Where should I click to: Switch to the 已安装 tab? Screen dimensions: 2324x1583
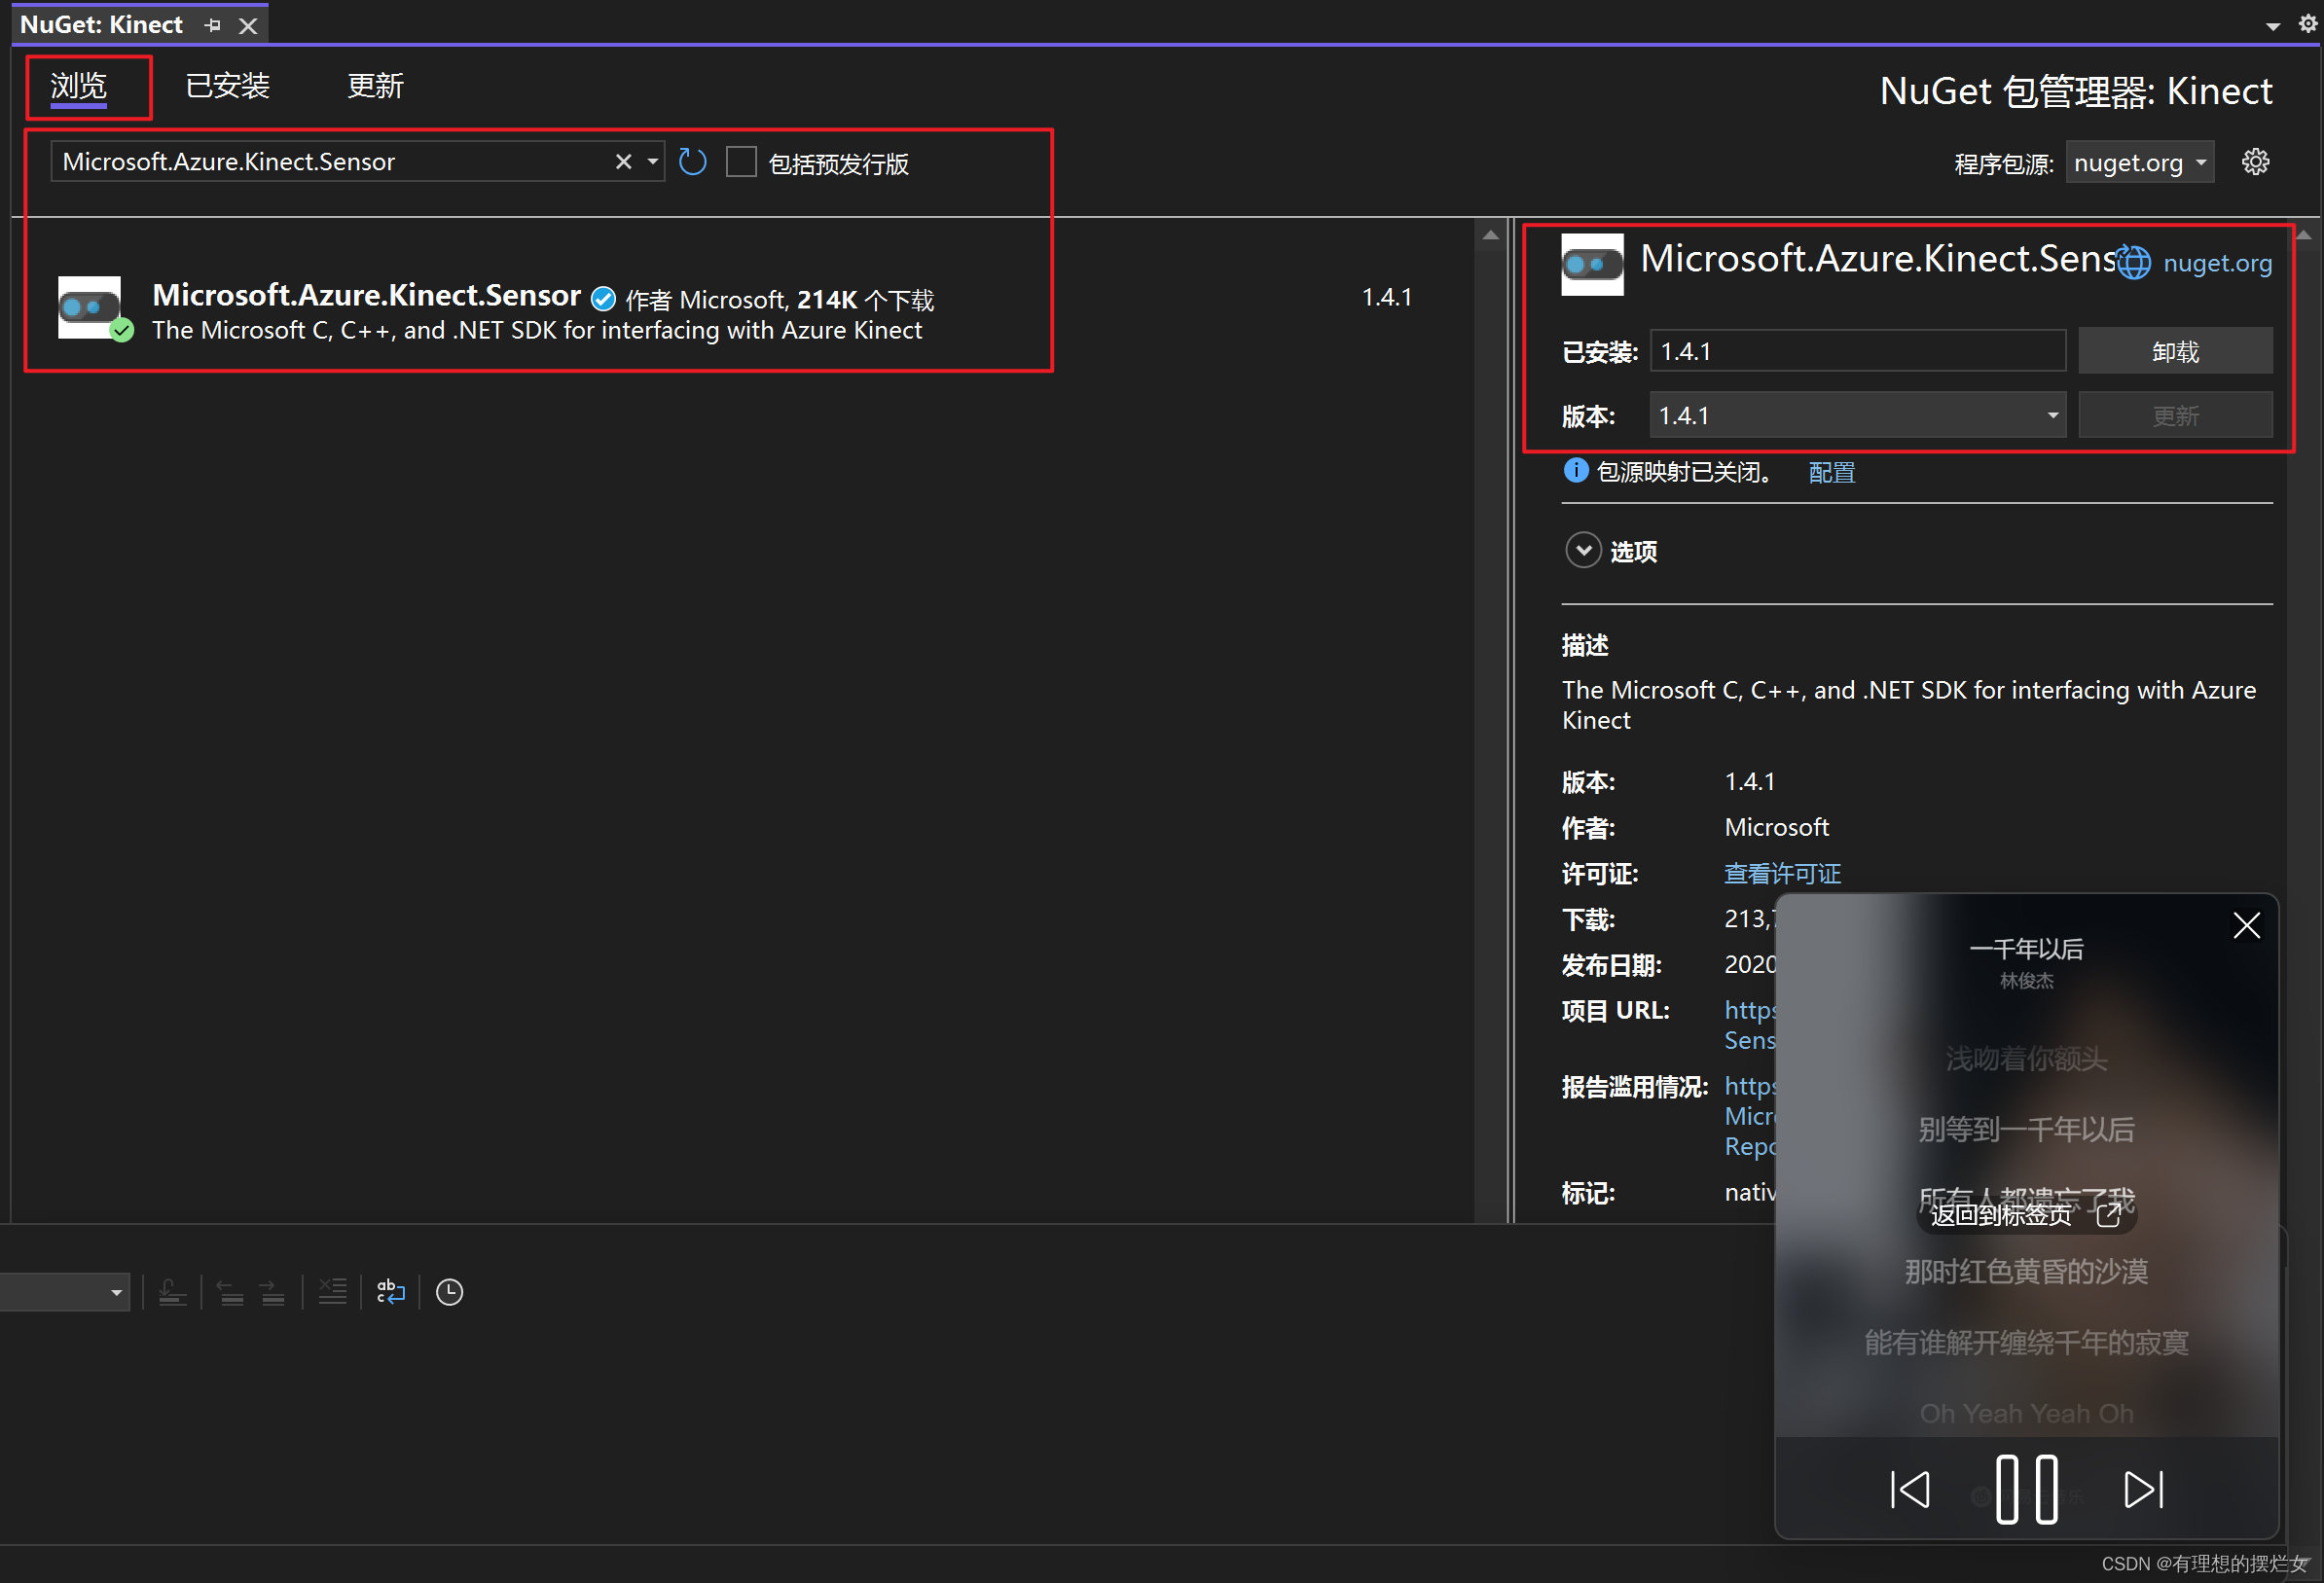coord(227,86)
